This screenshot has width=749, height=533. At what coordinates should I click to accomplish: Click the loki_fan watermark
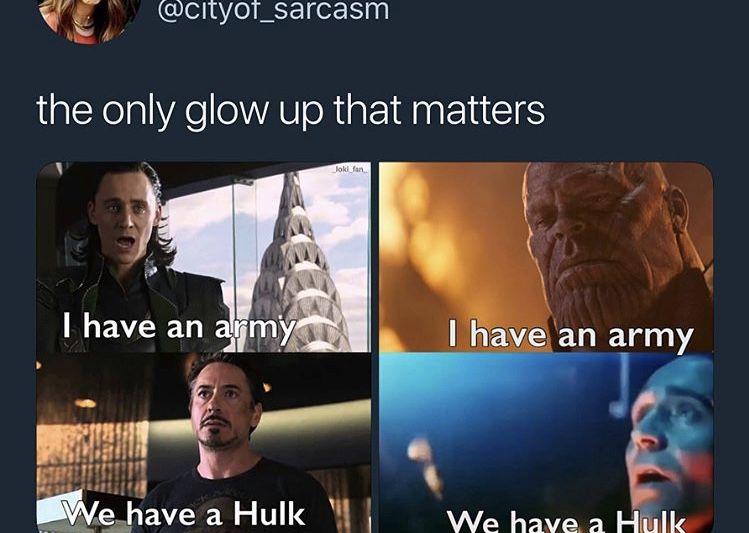pyautogui.click(x=351, y=169)
